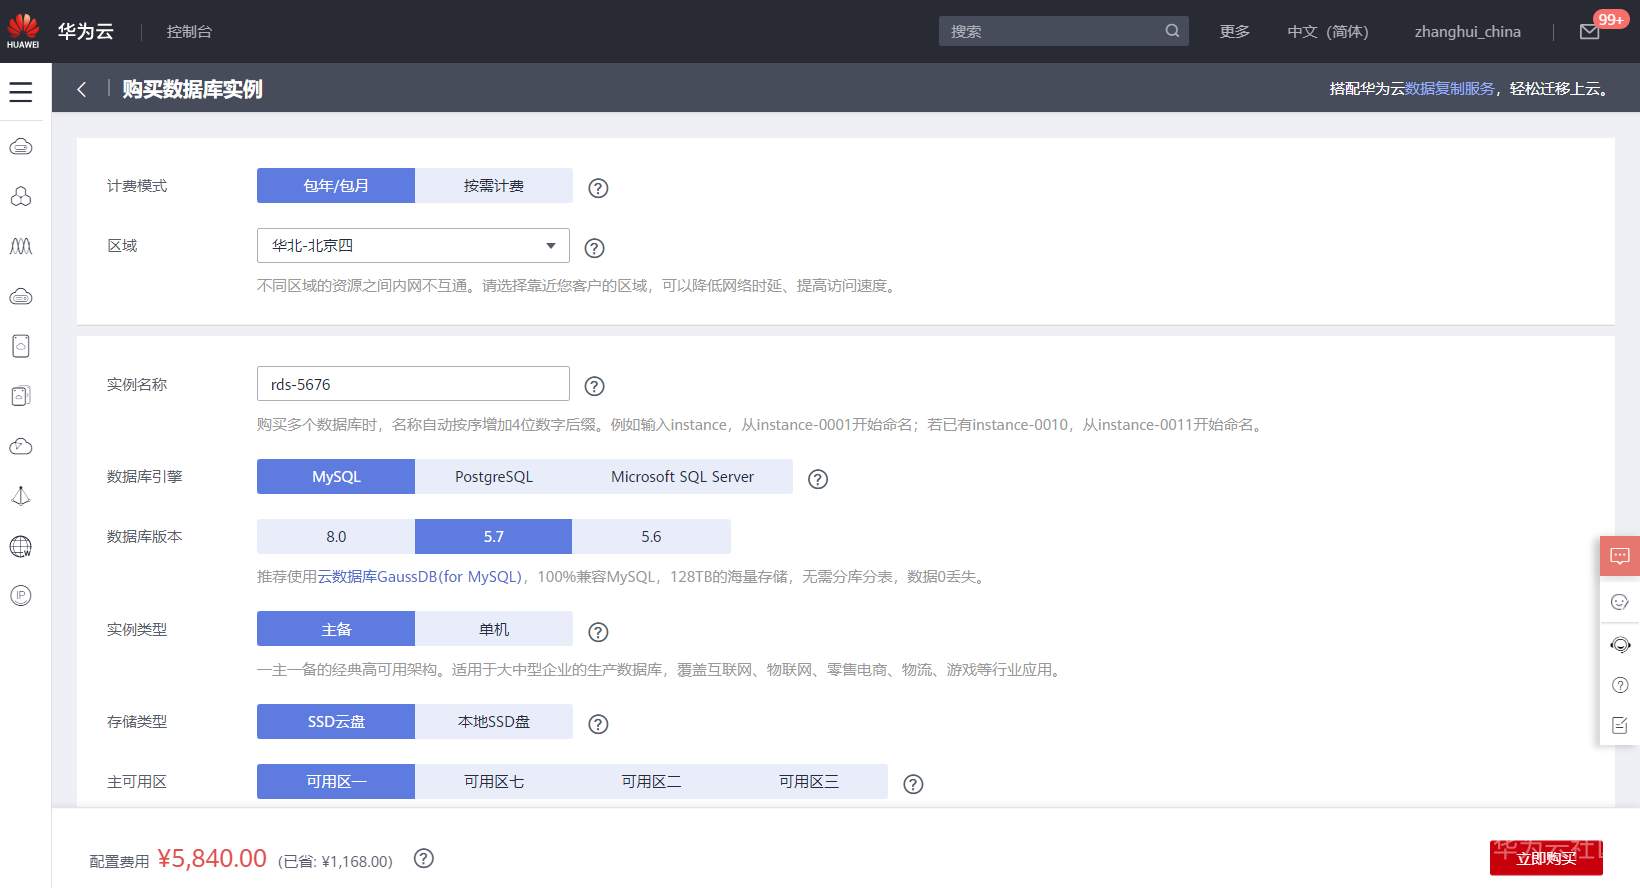Click the storage document sidebar icon
Screen dimensions: 1640x888
21,346
